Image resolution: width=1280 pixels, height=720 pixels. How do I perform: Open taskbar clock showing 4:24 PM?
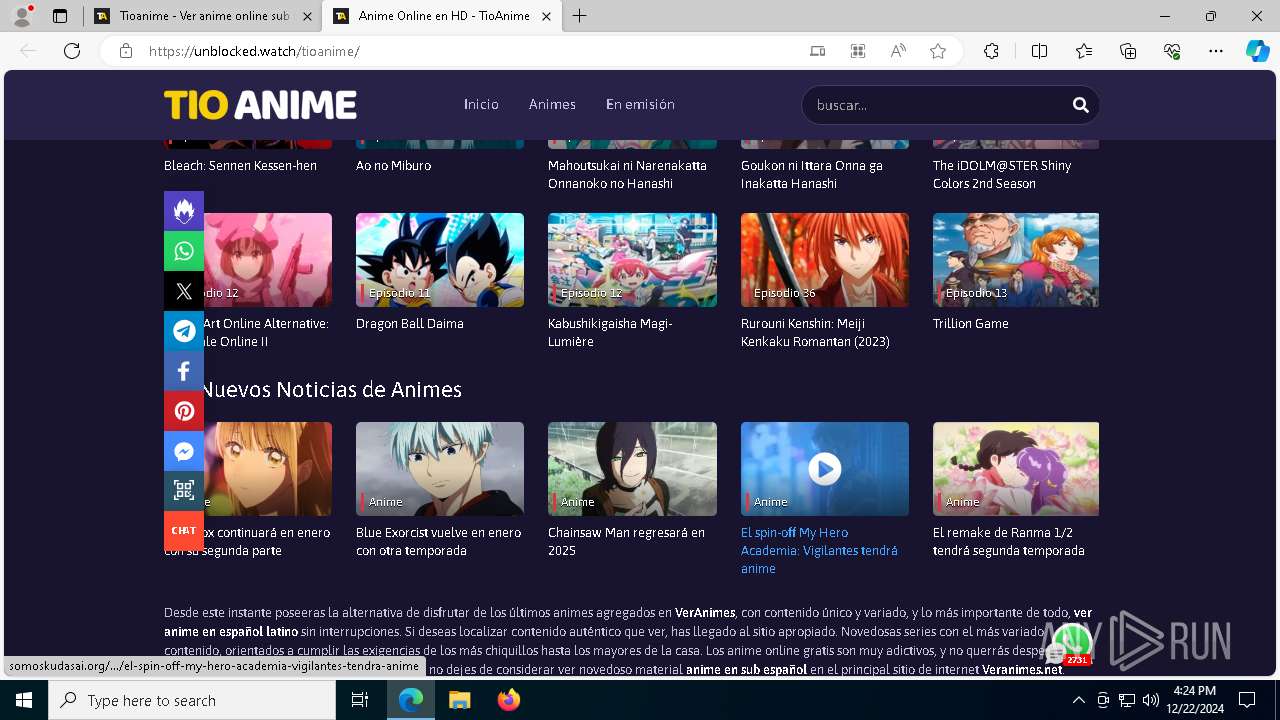point(1194,700)
